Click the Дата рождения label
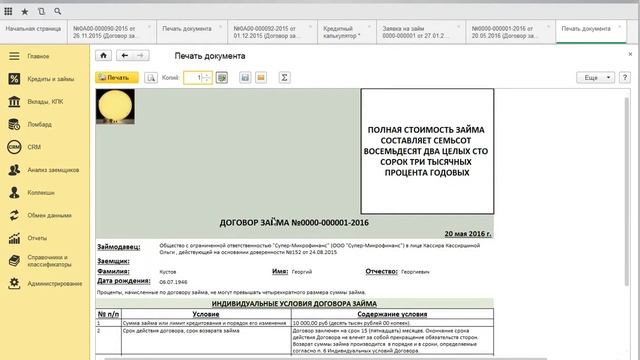The image size is (640, 360). [x=124, y=281]
